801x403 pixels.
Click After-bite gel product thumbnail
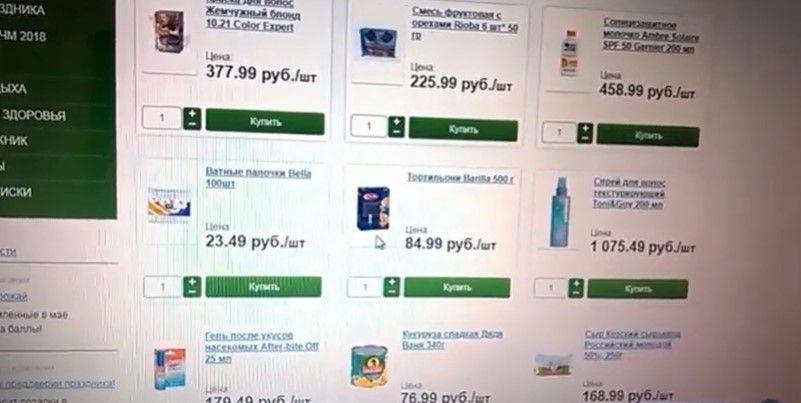point(170,369)
